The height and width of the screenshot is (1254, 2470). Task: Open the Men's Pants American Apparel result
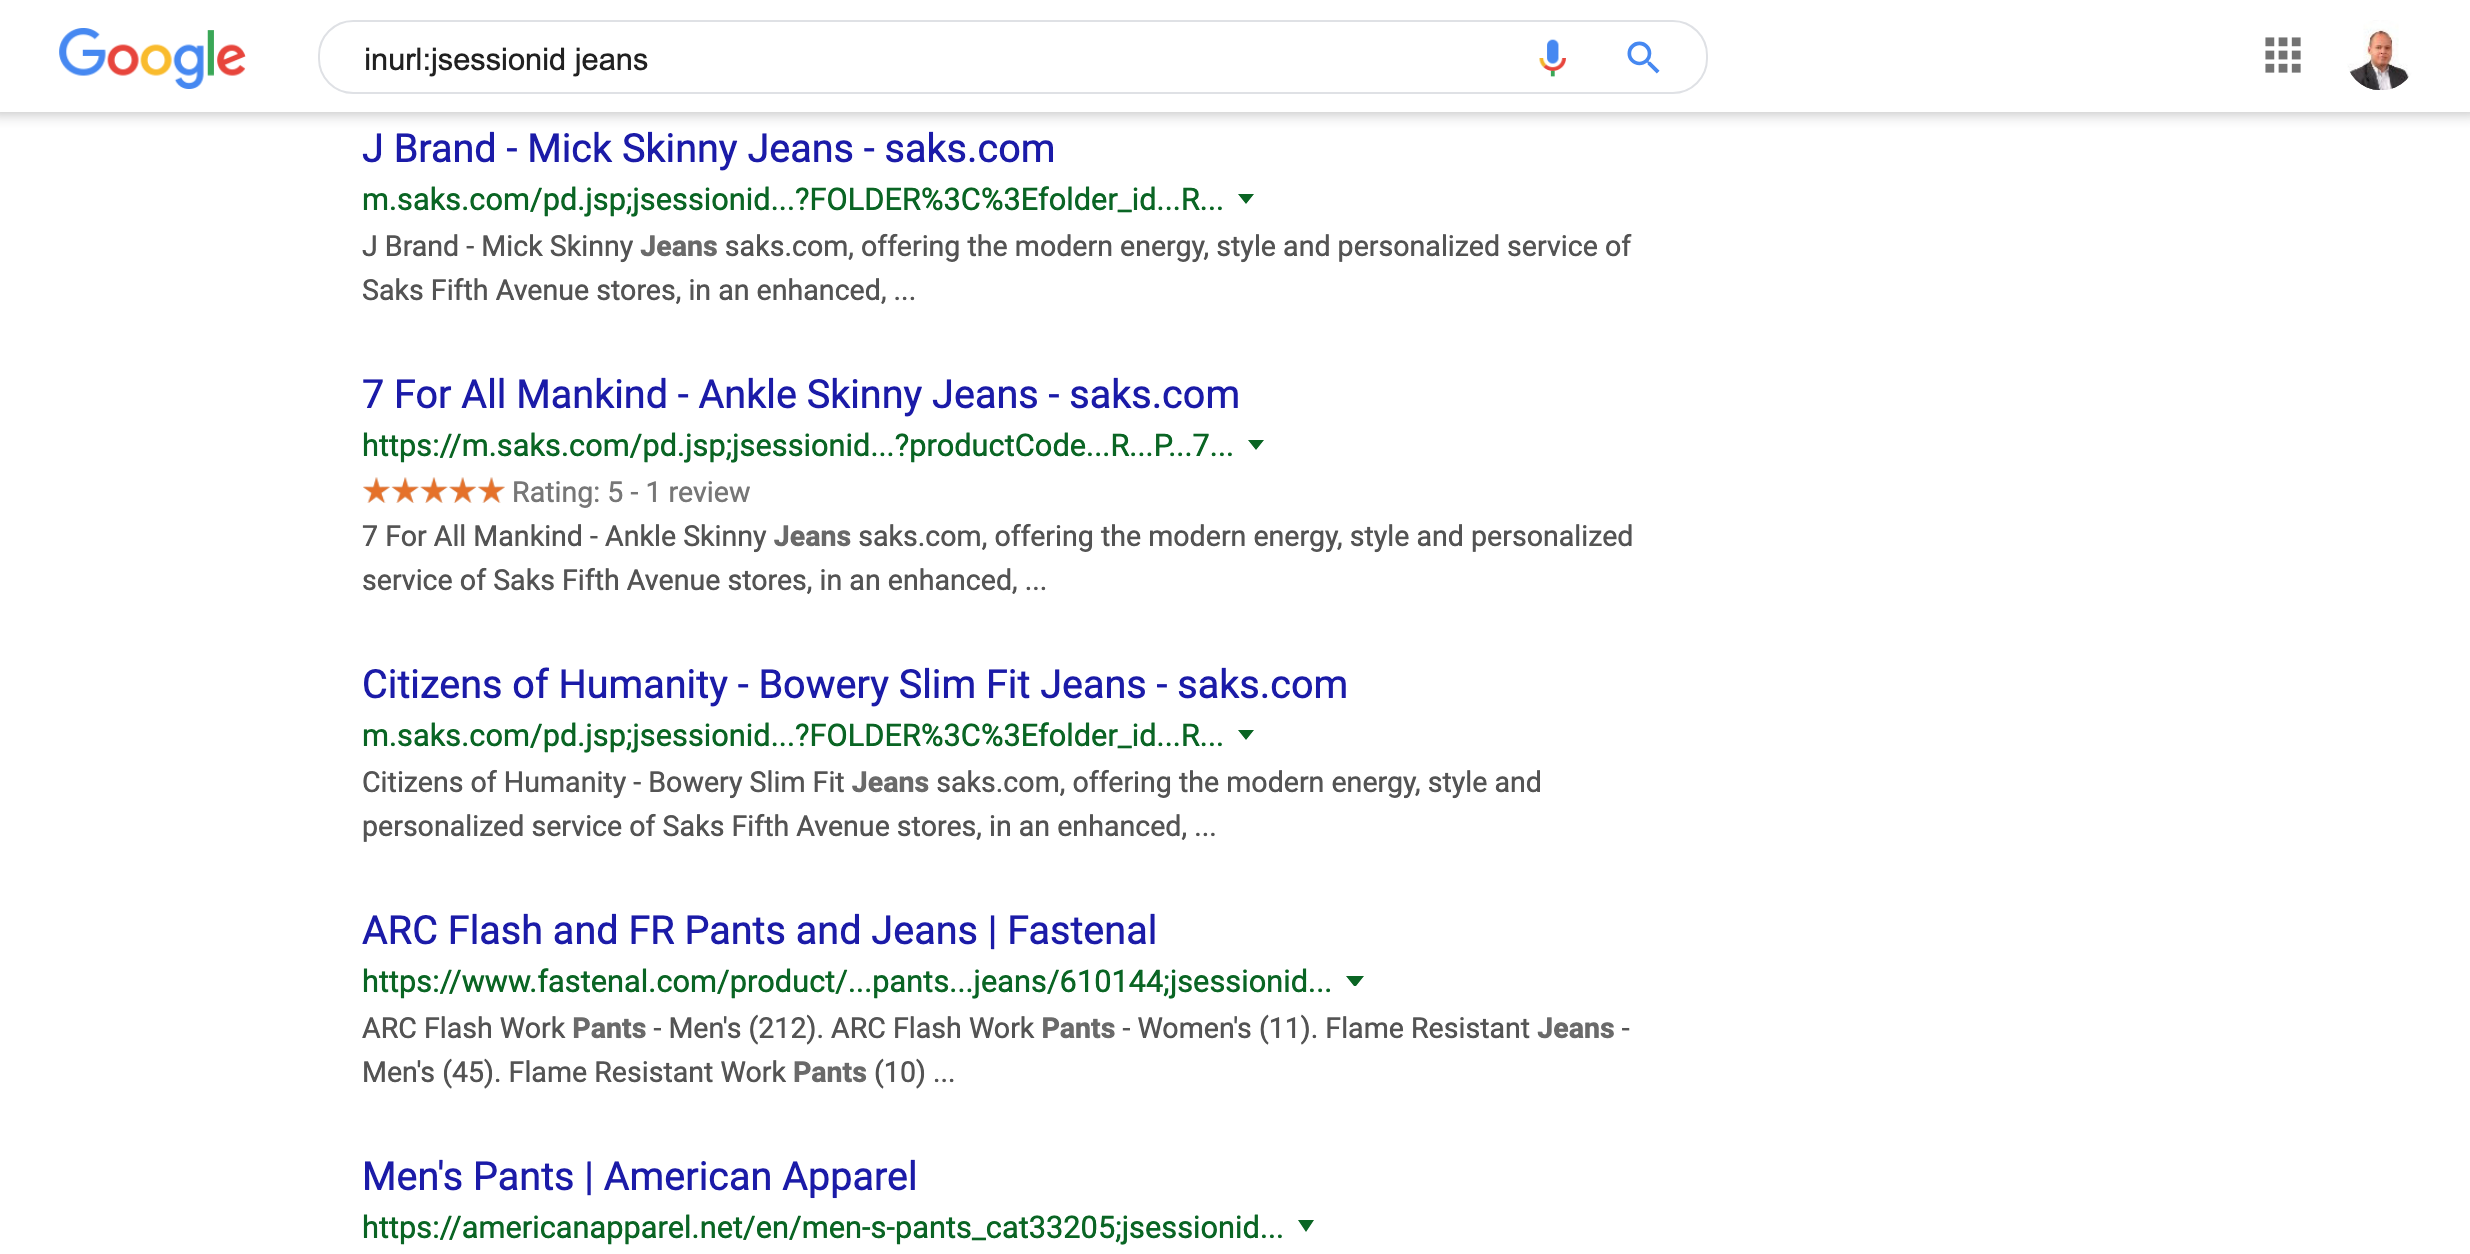tap(640, 1176)
